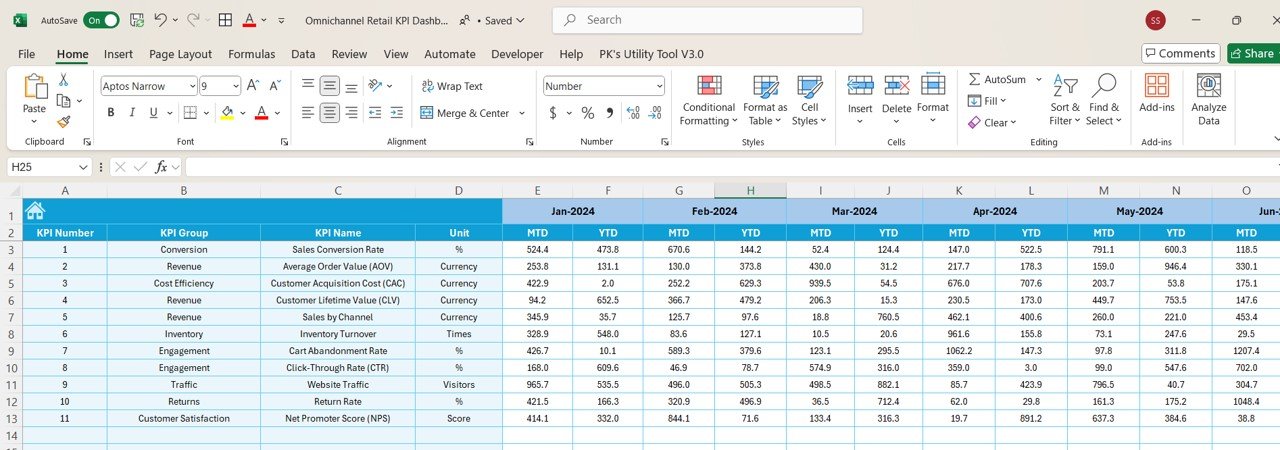Toggle bold formatting
1280x450 pixels.
coord(110,113)
